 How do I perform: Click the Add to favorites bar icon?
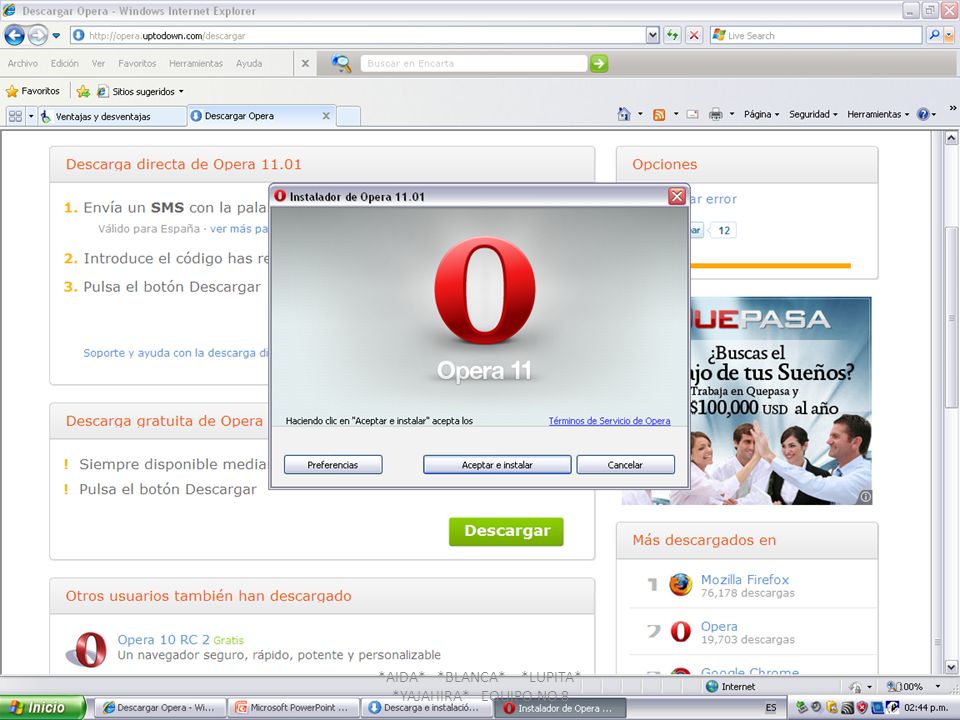click(83, 91)
